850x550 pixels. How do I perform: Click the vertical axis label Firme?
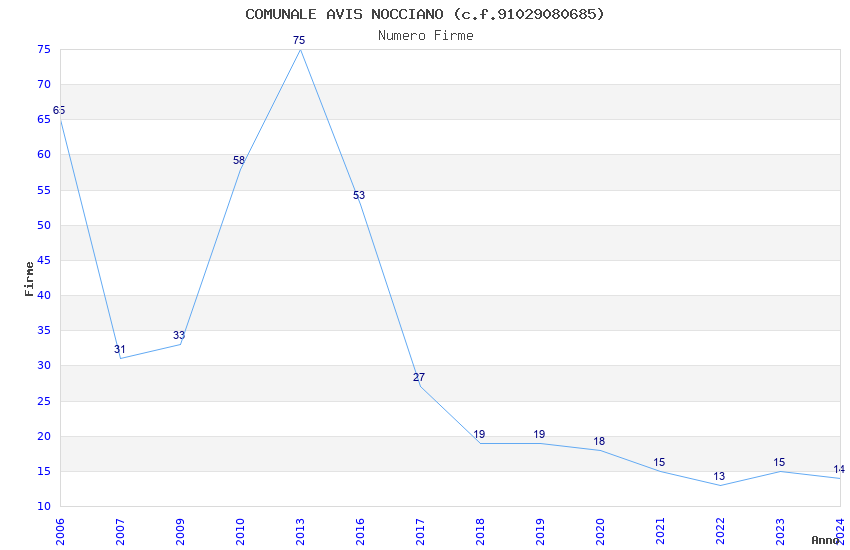coord(29,279)
